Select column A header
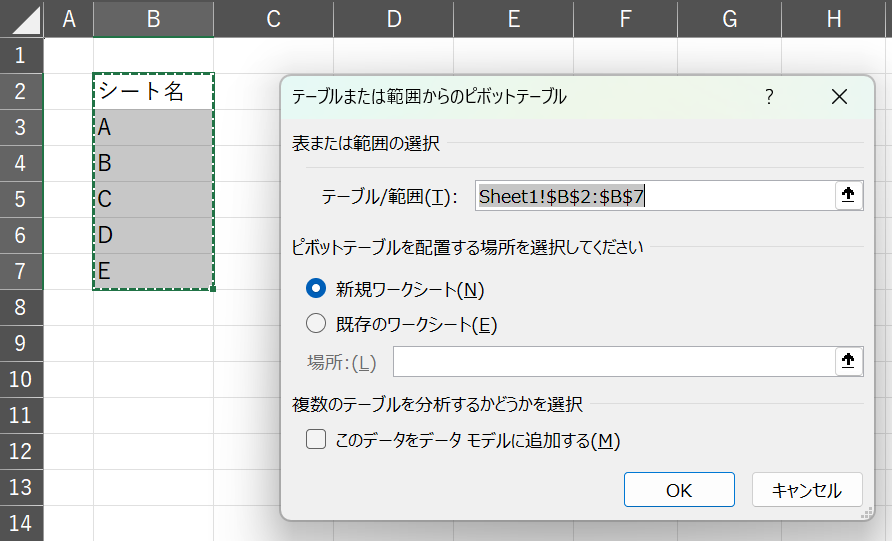892x541 pixels. click(x=69, y=19)
